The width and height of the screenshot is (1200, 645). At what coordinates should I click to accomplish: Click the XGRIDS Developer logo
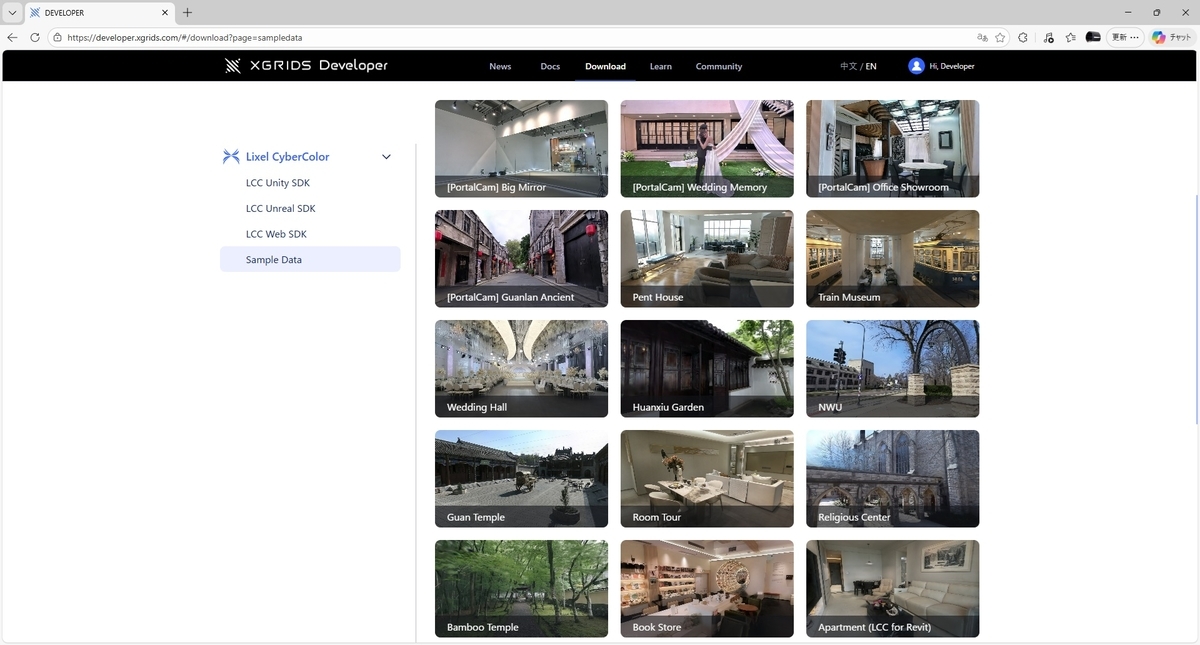[306, 66]
